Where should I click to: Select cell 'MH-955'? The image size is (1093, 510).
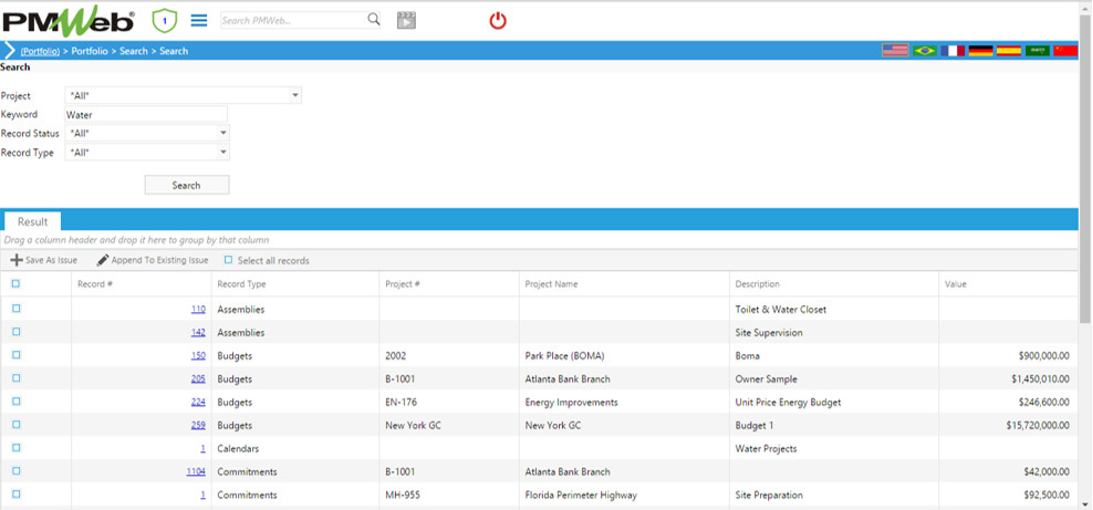pyautogui.click(x=401, y=495)
